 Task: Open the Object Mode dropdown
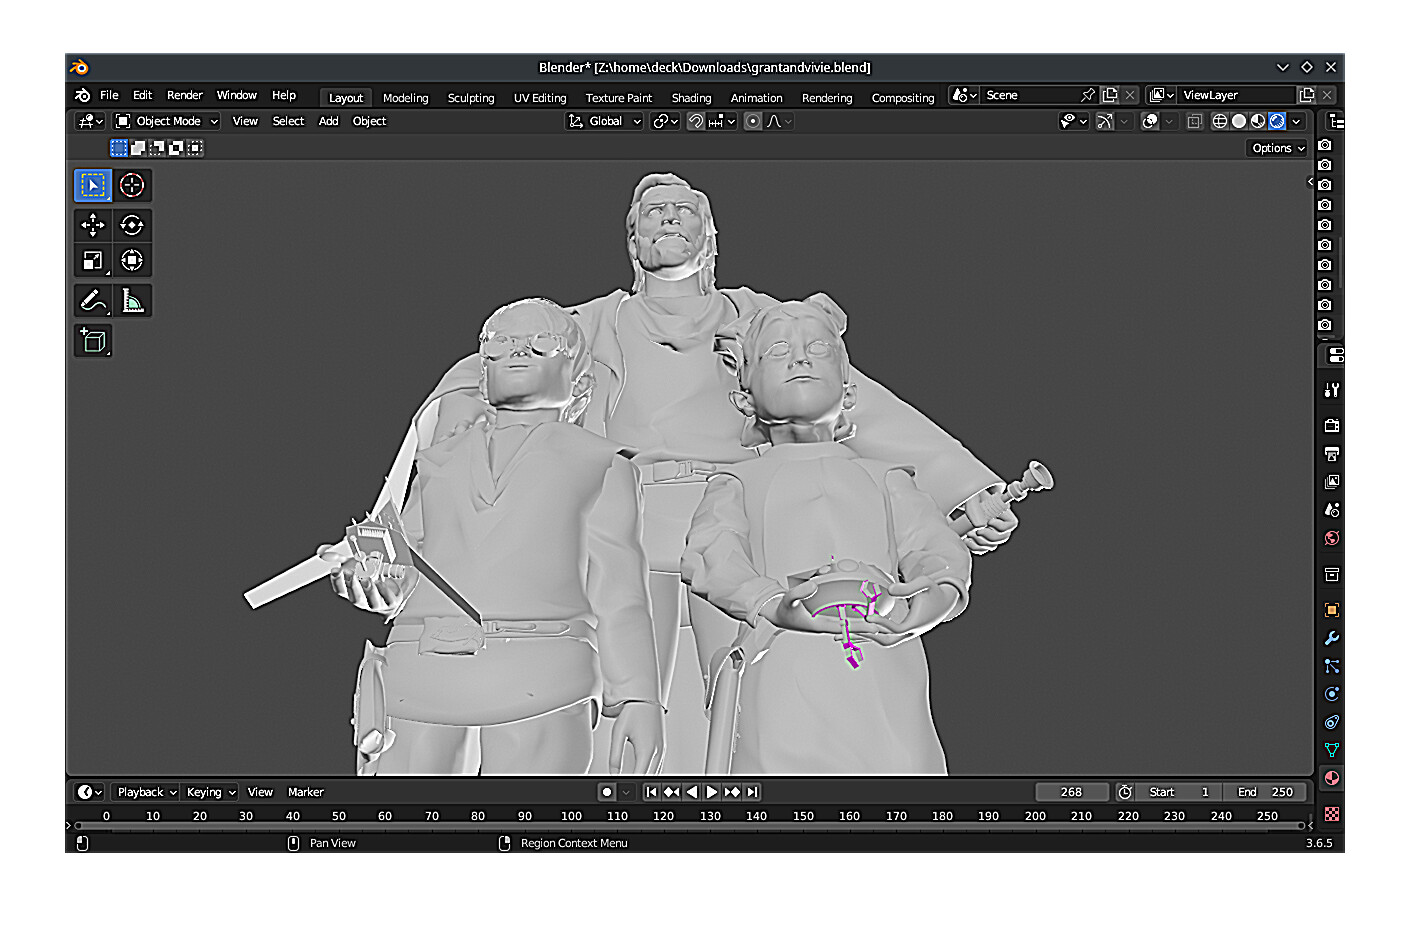[166, 121]
